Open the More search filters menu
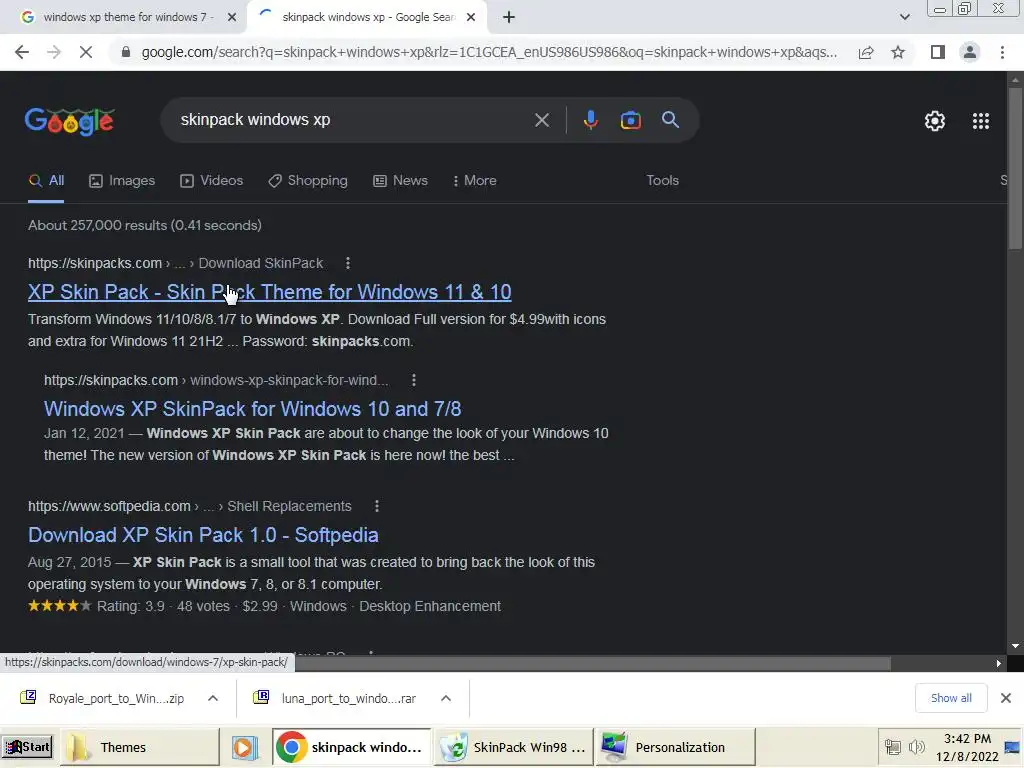The width and height of the screenshot is (1024, 768). (475, 181)
